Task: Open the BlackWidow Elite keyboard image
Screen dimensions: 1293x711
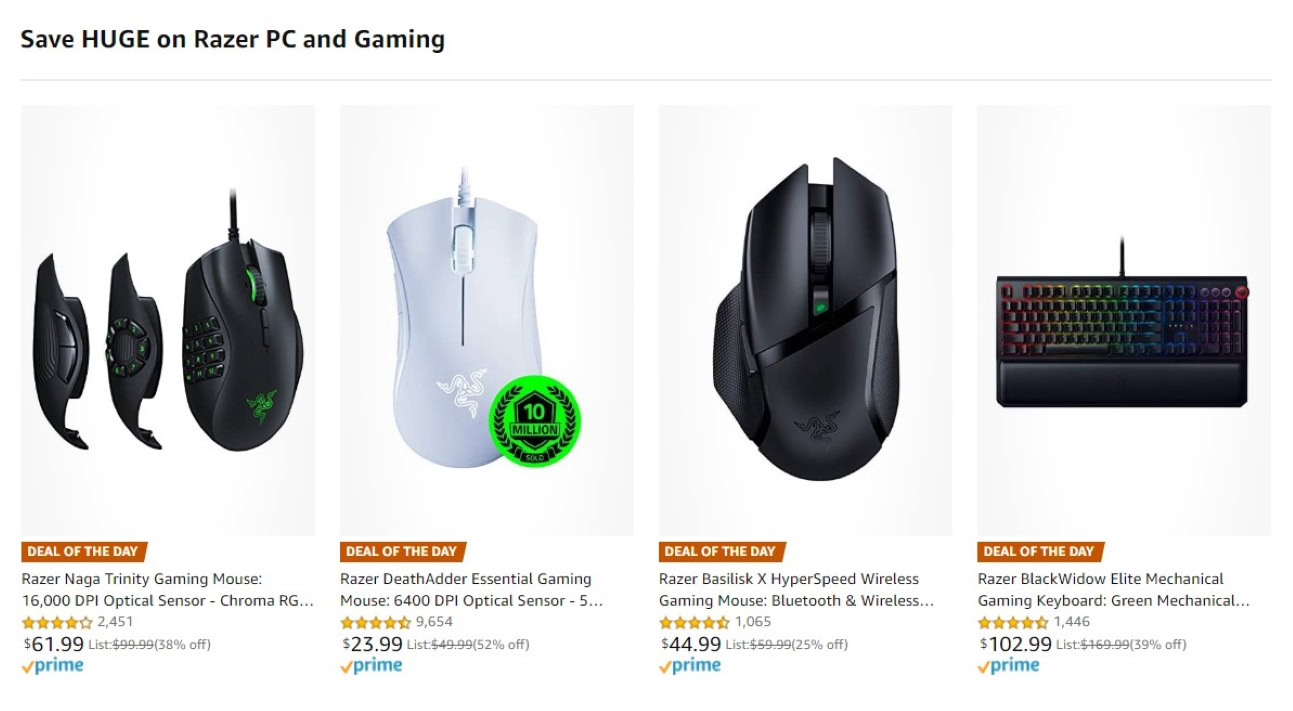Action: click(x=1124, y=320)
